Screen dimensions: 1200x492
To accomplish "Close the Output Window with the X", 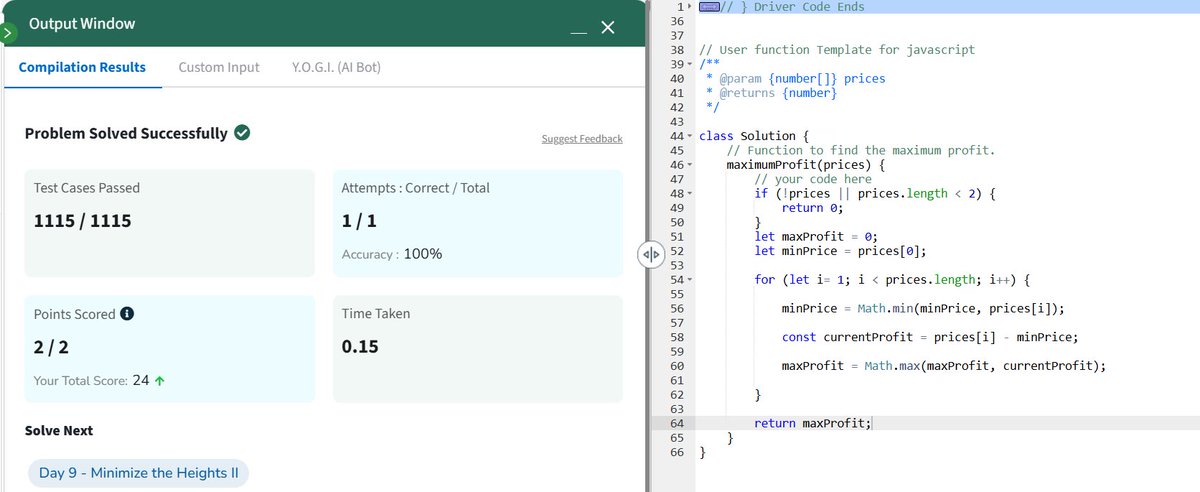I will point(607,27).
